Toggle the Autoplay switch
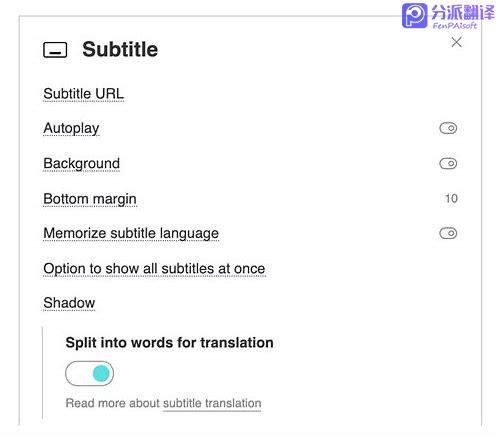 point(448,128)
